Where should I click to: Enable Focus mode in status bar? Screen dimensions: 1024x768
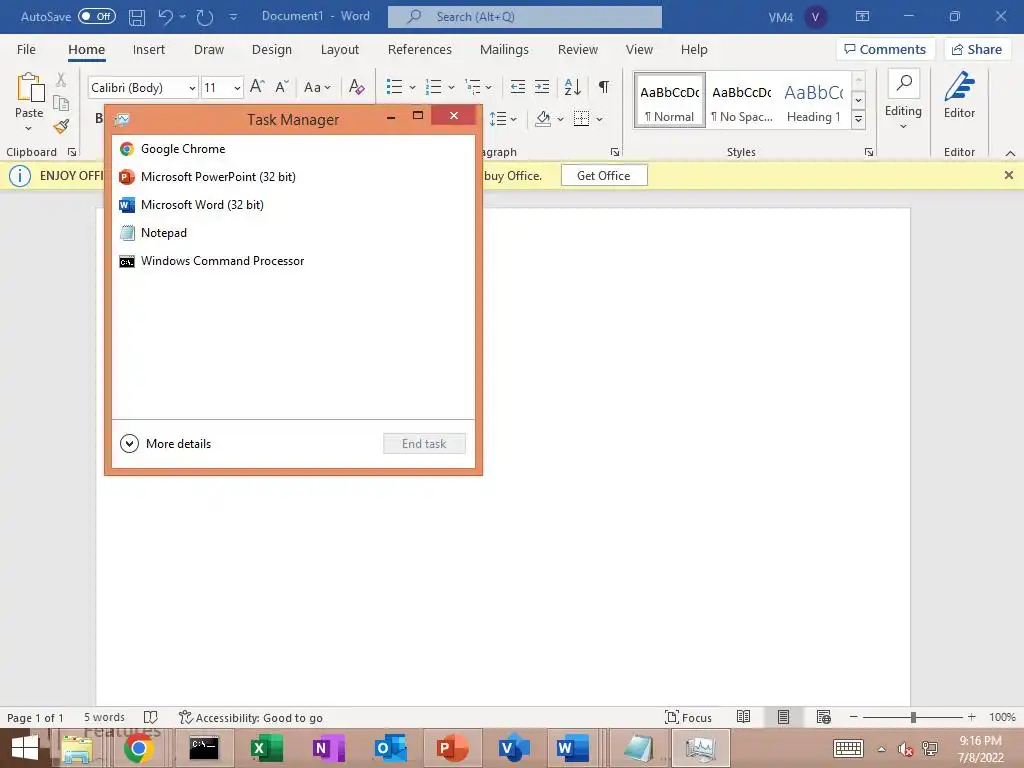coord(688,717)
